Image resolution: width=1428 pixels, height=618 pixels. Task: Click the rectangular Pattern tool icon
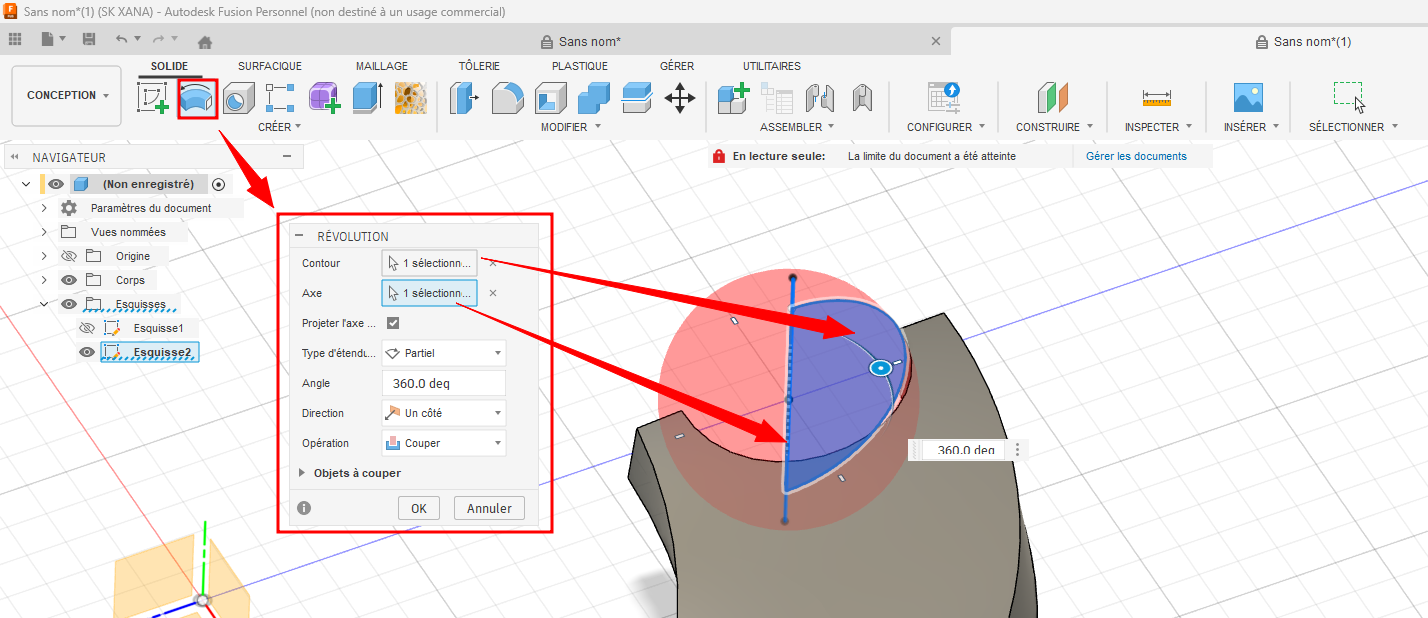(280, 98)
